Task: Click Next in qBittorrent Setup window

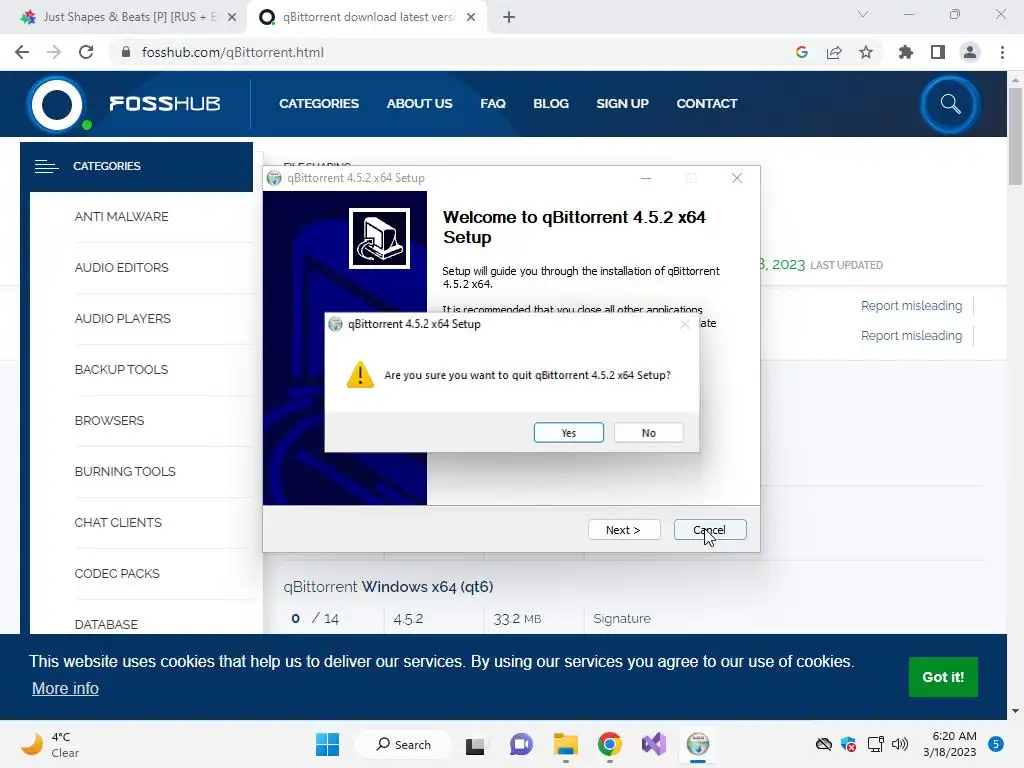Action: pos(624,530)
